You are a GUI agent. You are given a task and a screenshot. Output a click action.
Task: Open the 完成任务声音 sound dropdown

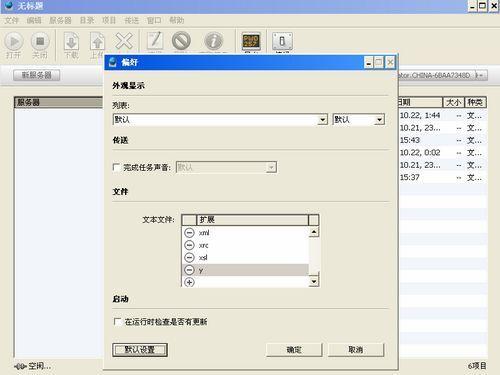[226, 167]
